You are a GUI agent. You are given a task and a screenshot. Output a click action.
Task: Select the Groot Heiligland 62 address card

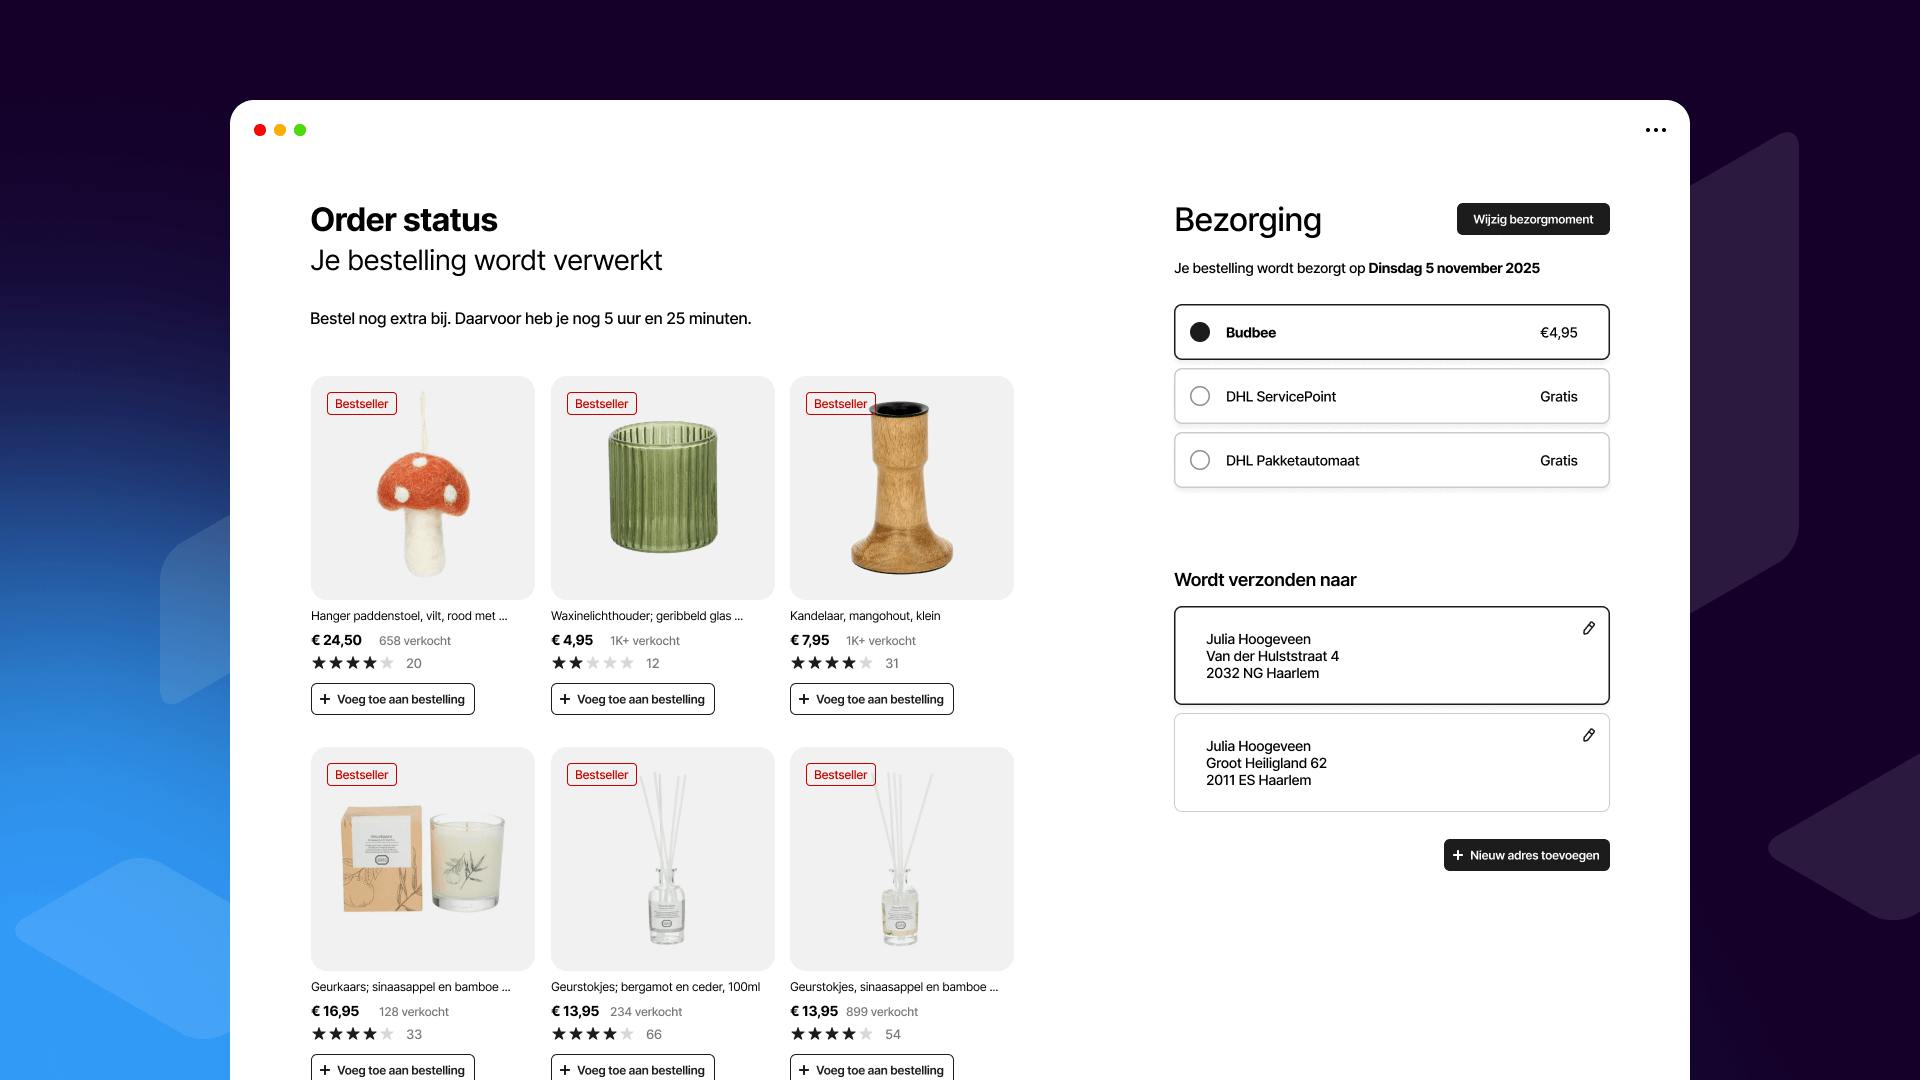(1390, 762)
